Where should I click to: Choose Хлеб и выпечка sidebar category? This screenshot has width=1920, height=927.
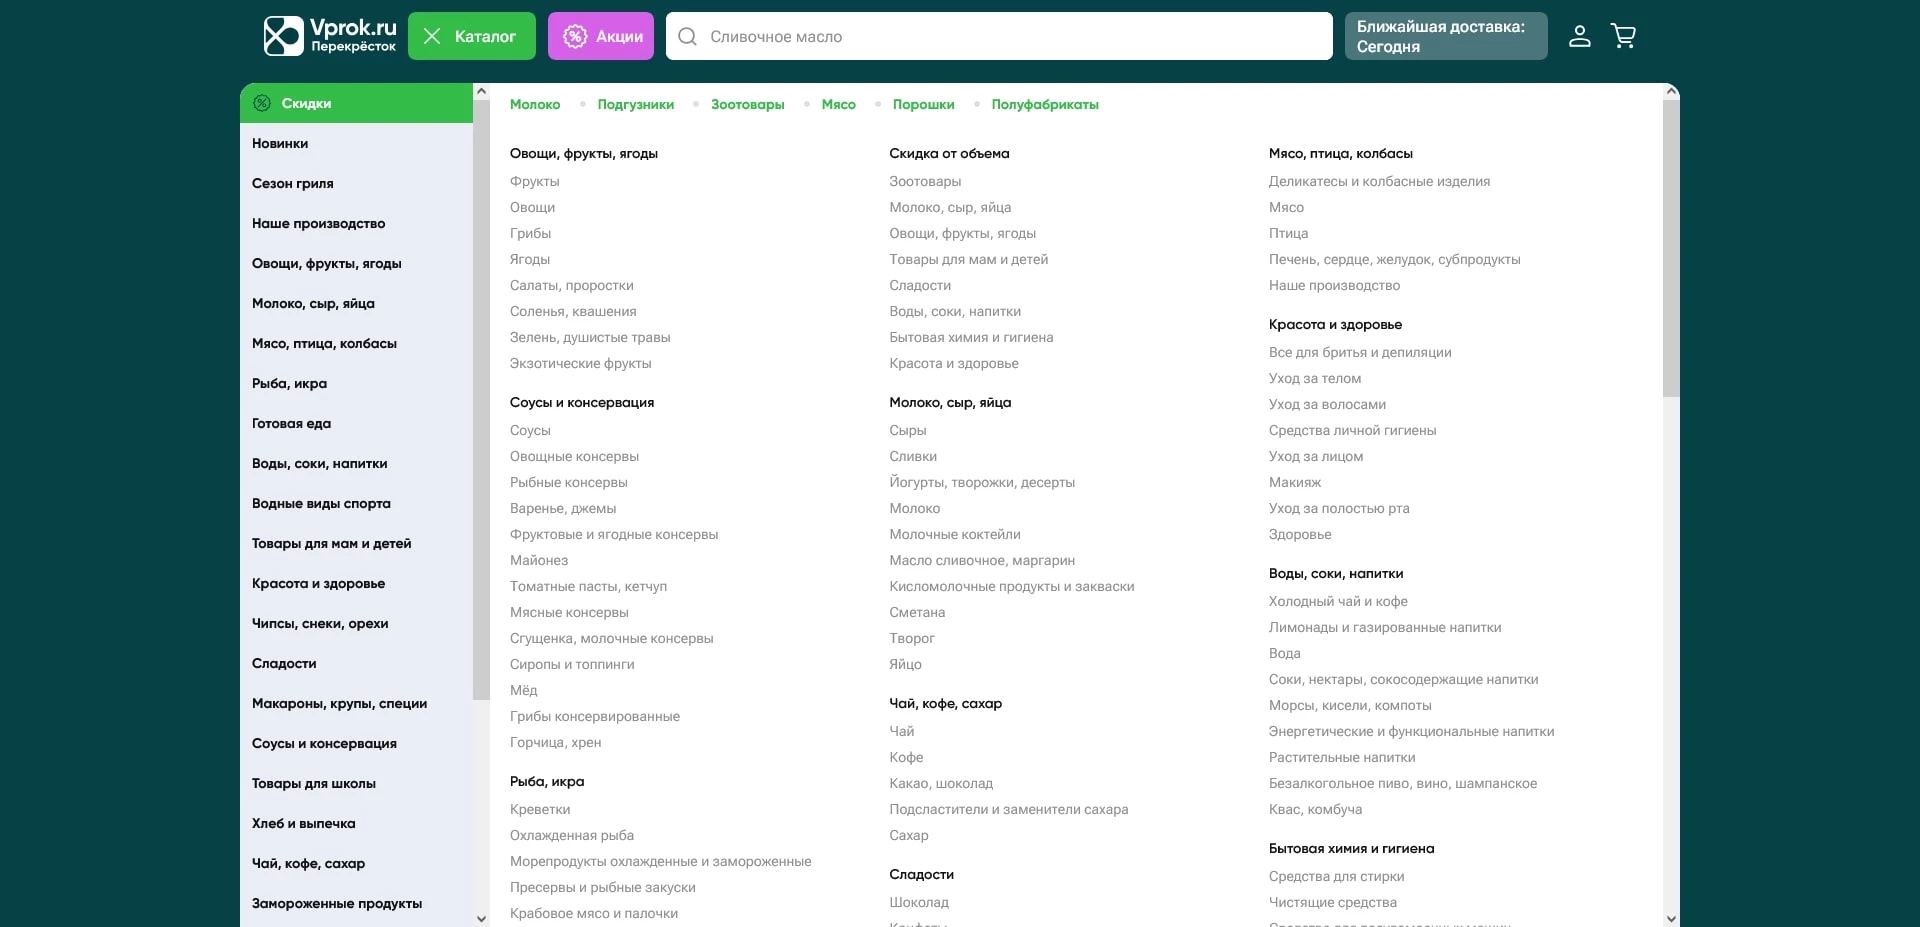coord(303,824)
